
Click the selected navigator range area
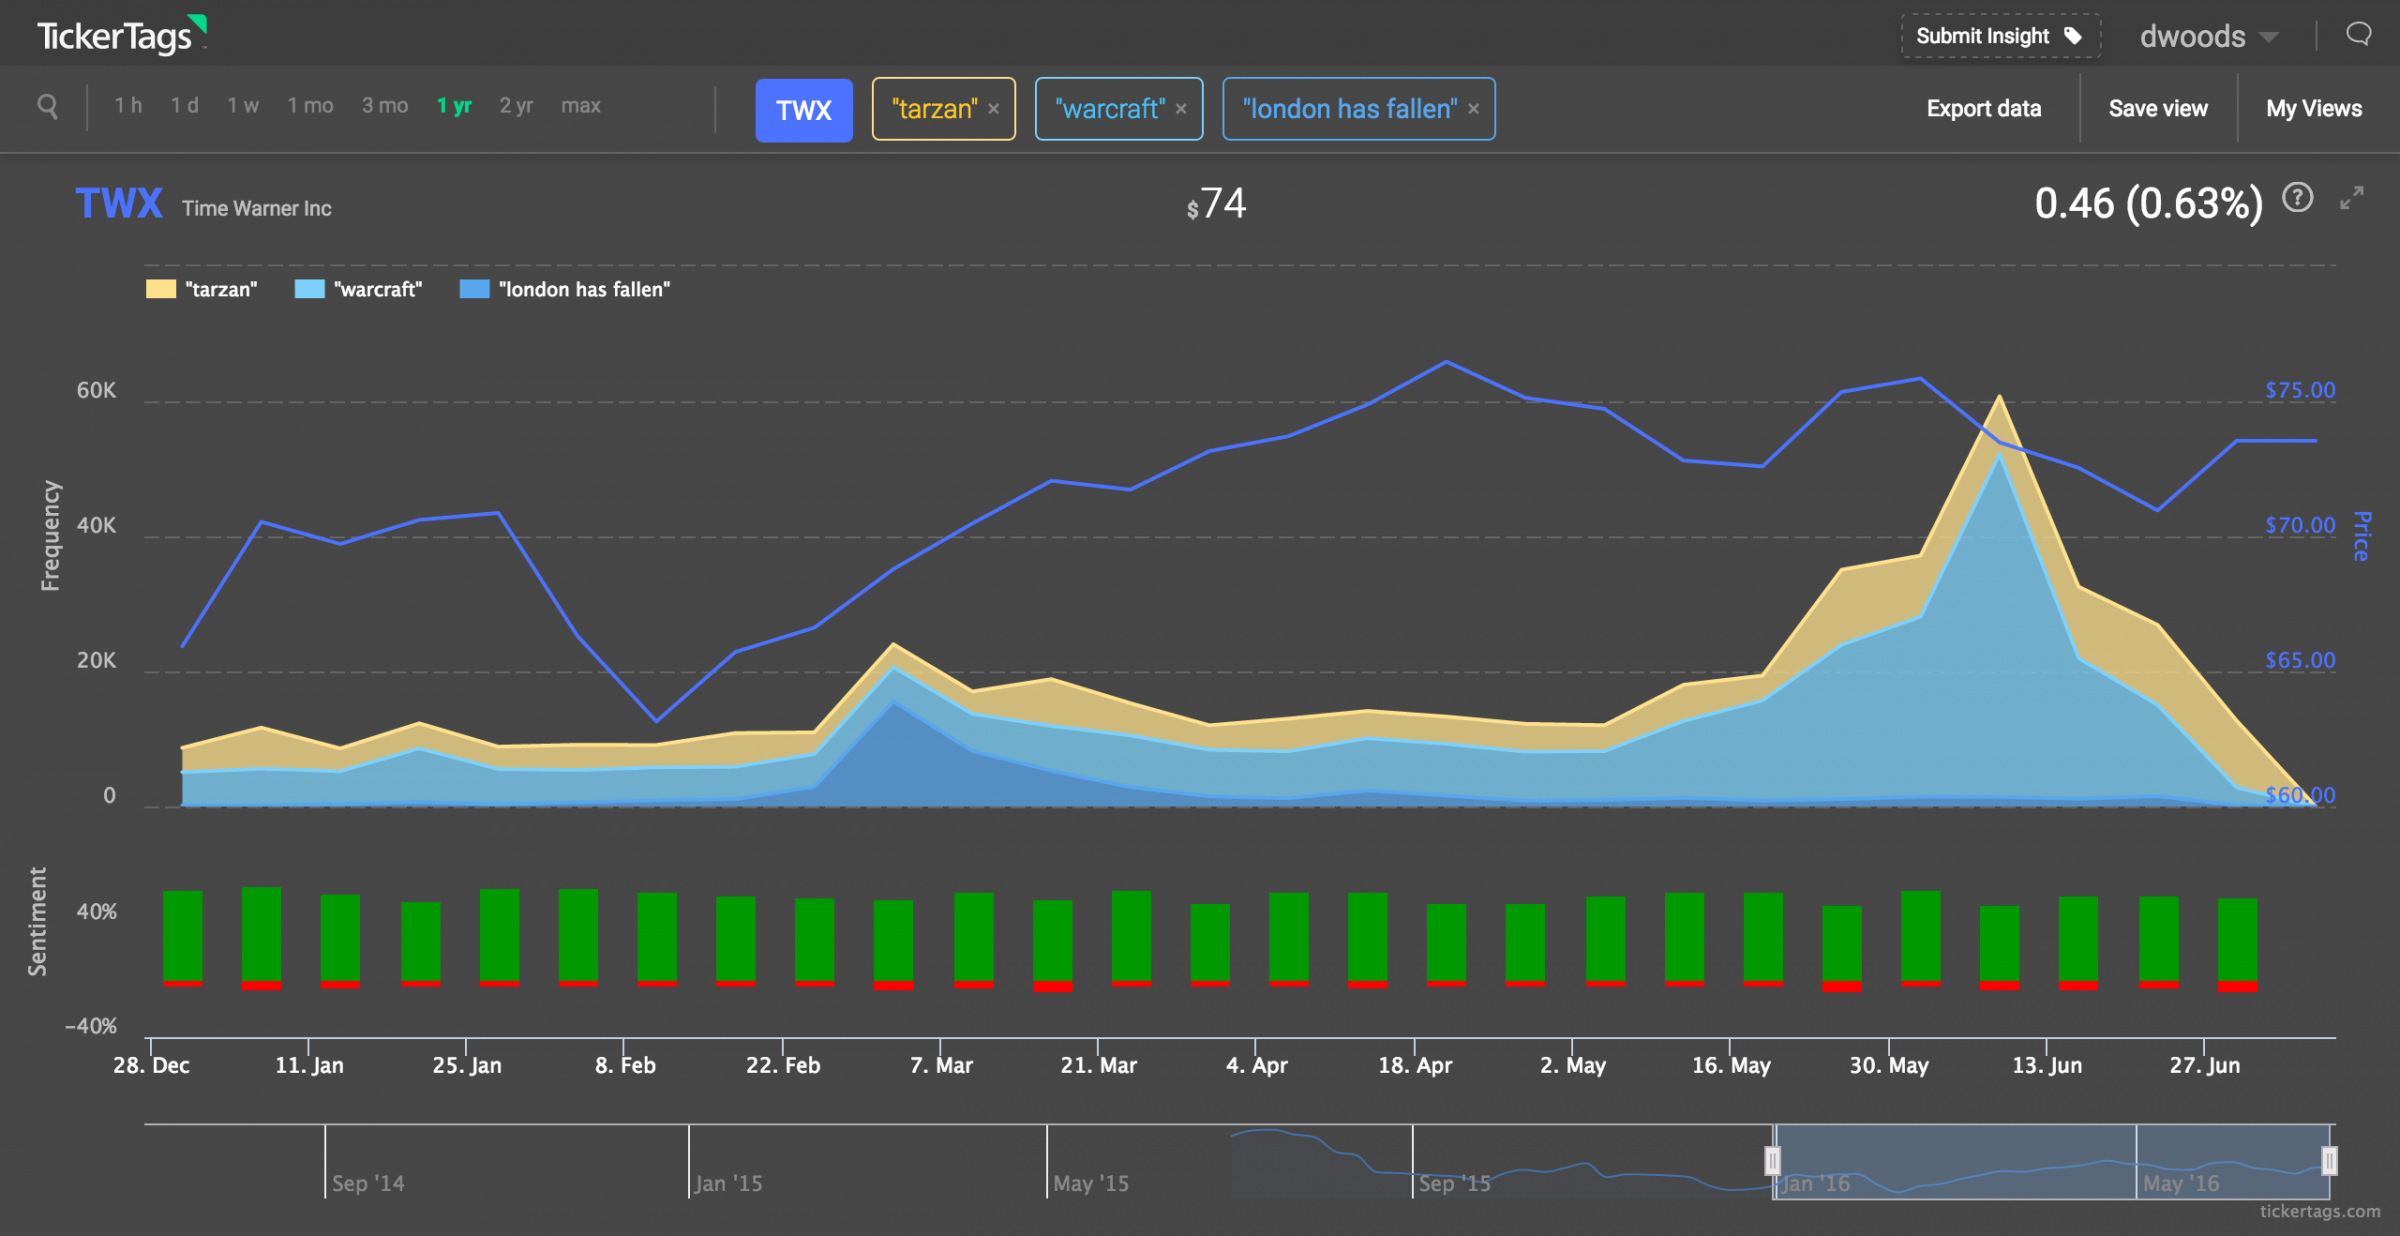(x=2051, y=1161)
